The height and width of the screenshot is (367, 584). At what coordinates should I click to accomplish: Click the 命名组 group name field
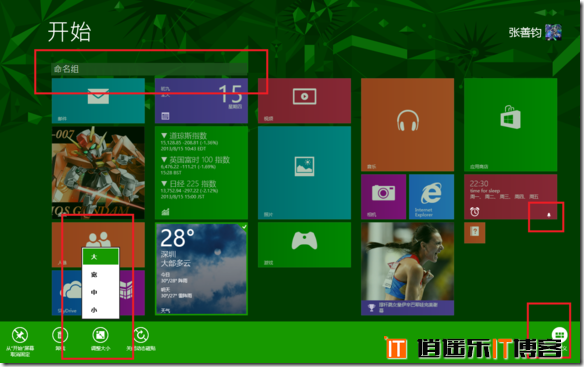(x=150, y=69)
